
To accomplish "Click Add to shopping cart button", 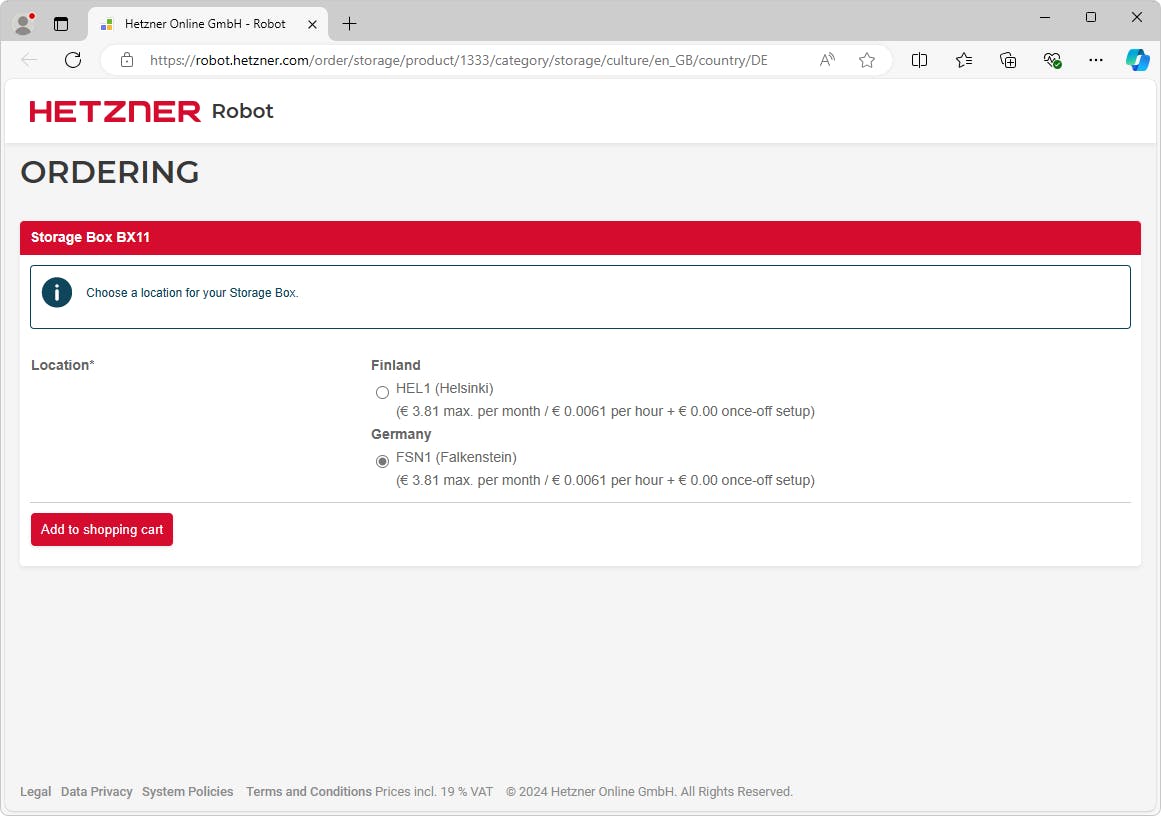I will 101,529.
